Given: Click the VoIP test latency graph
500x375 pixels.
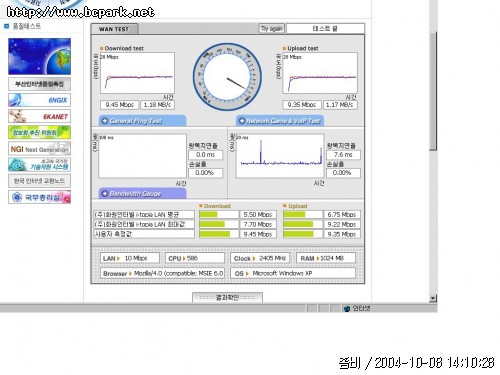Looking at the screenshot, I should click(x=280, y=156).
